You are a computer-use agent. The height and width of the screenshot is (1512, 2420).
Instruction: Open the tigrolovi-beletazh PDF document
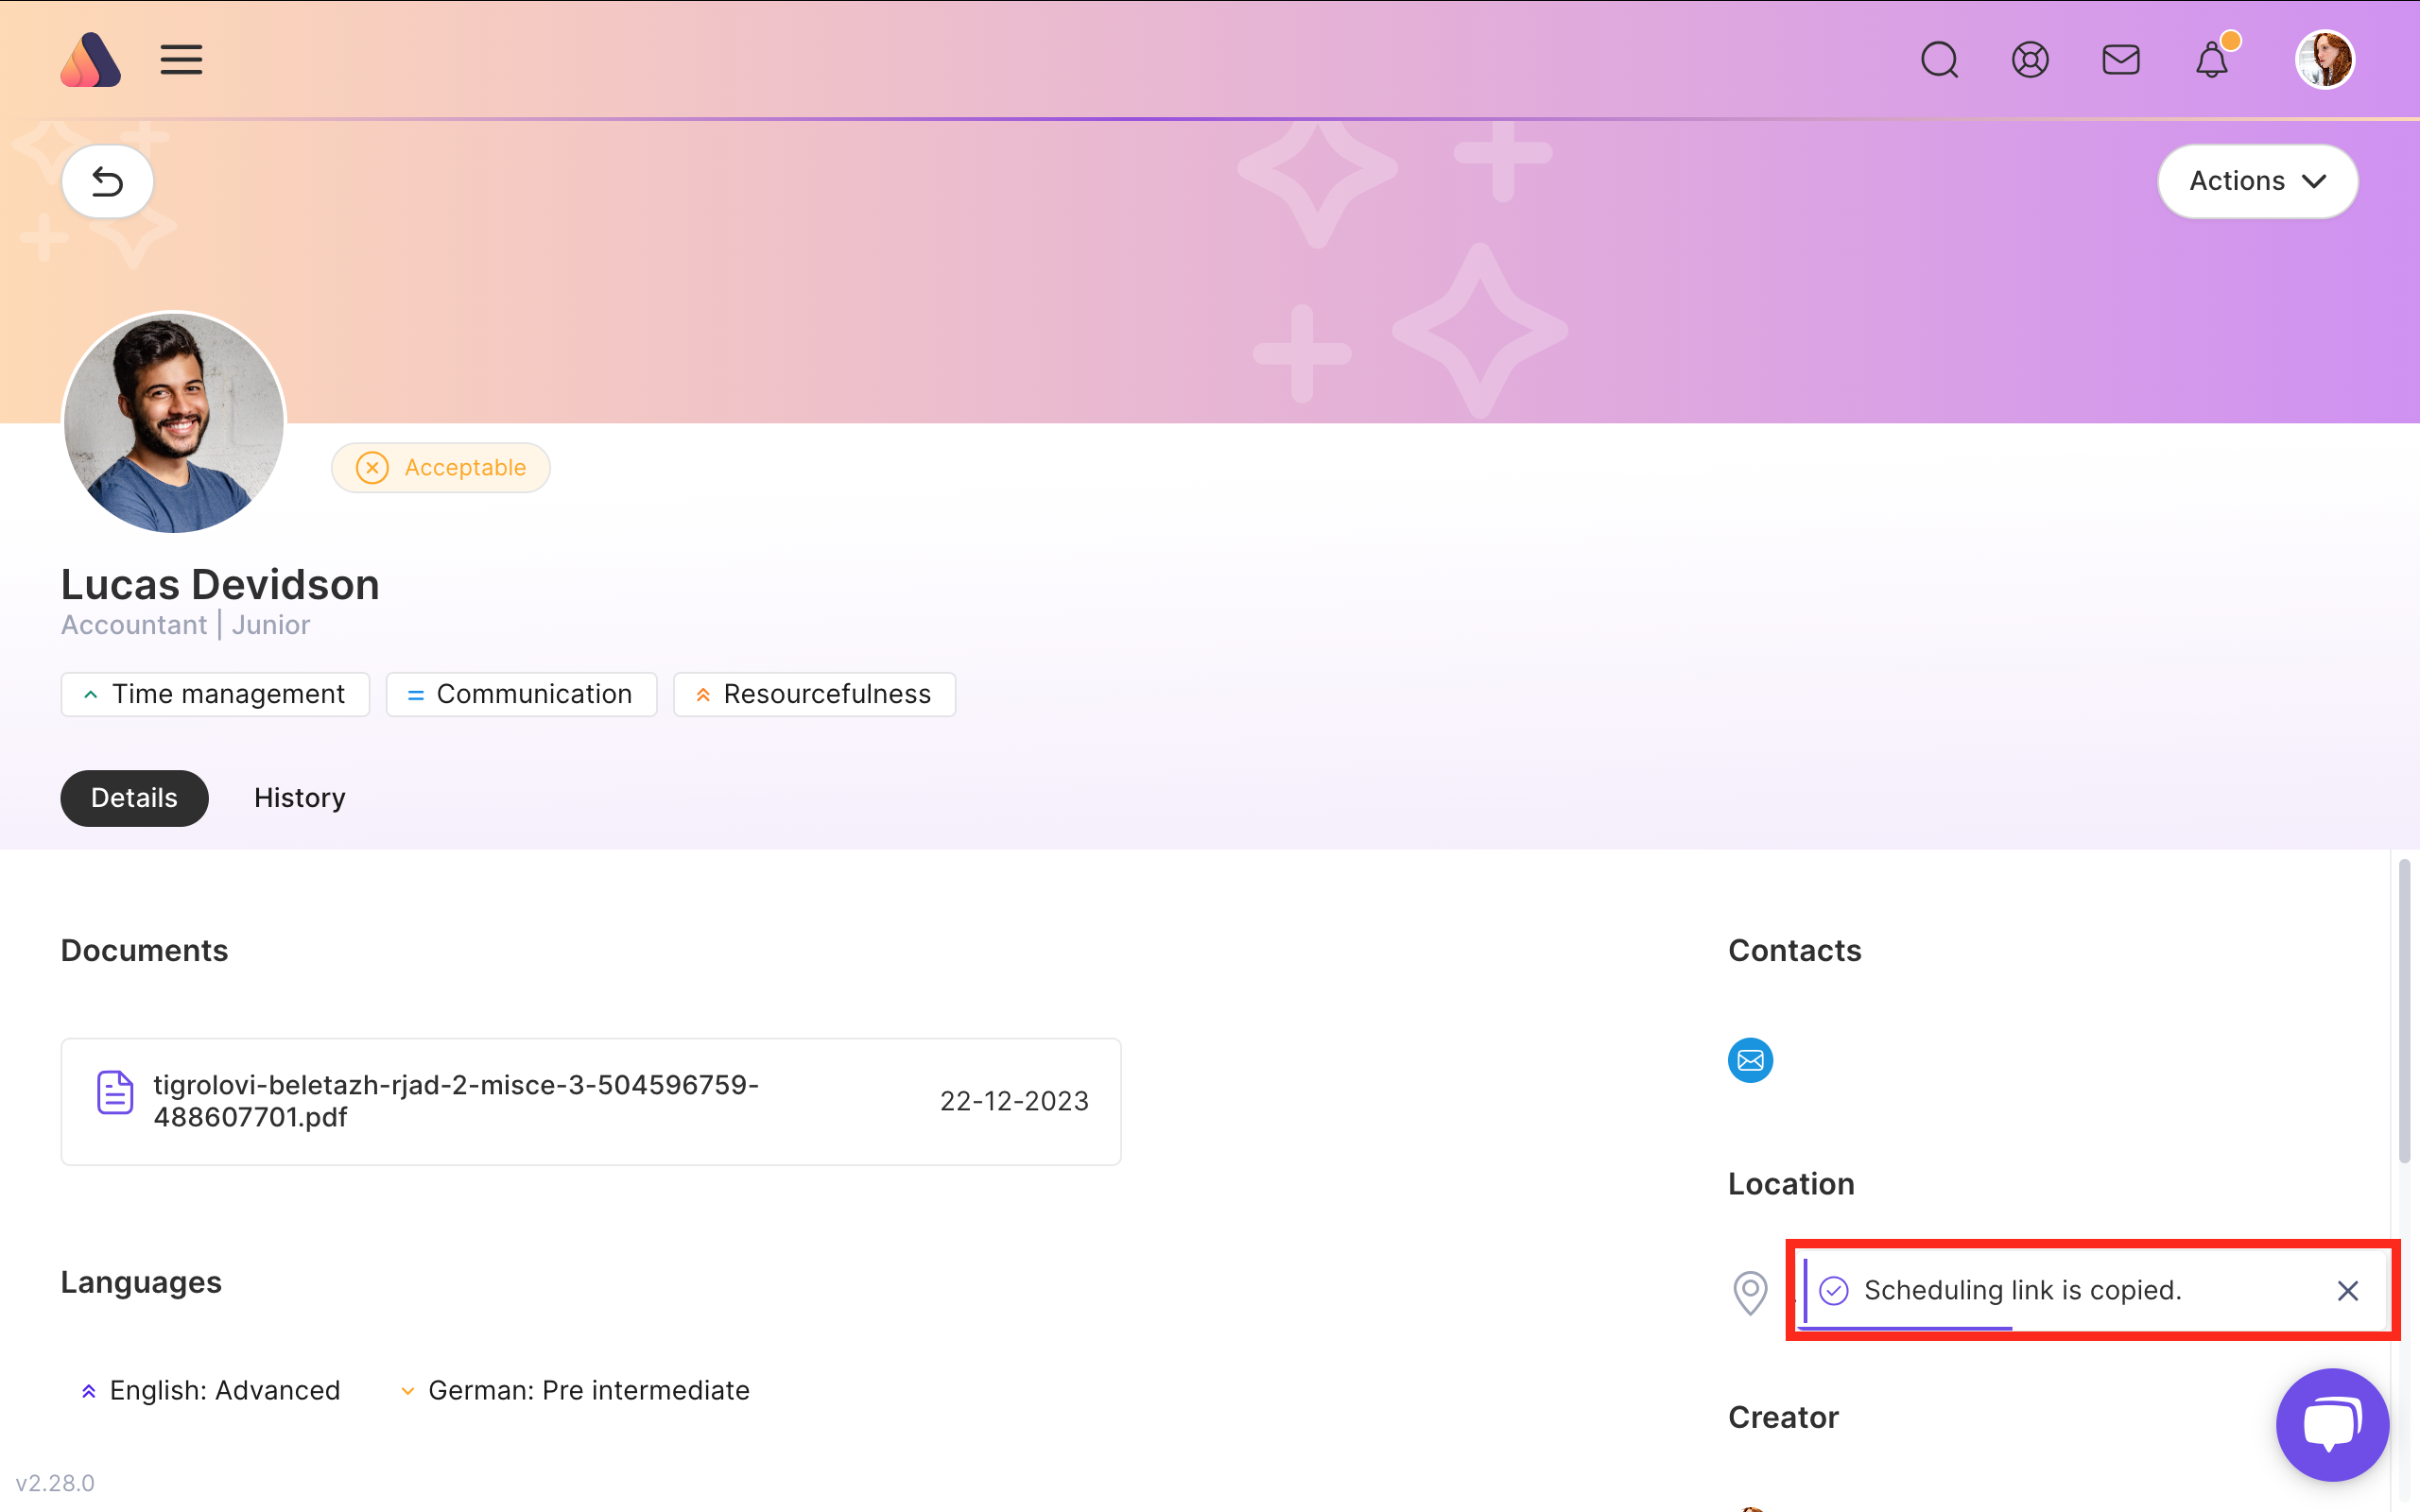point(591,1101)
